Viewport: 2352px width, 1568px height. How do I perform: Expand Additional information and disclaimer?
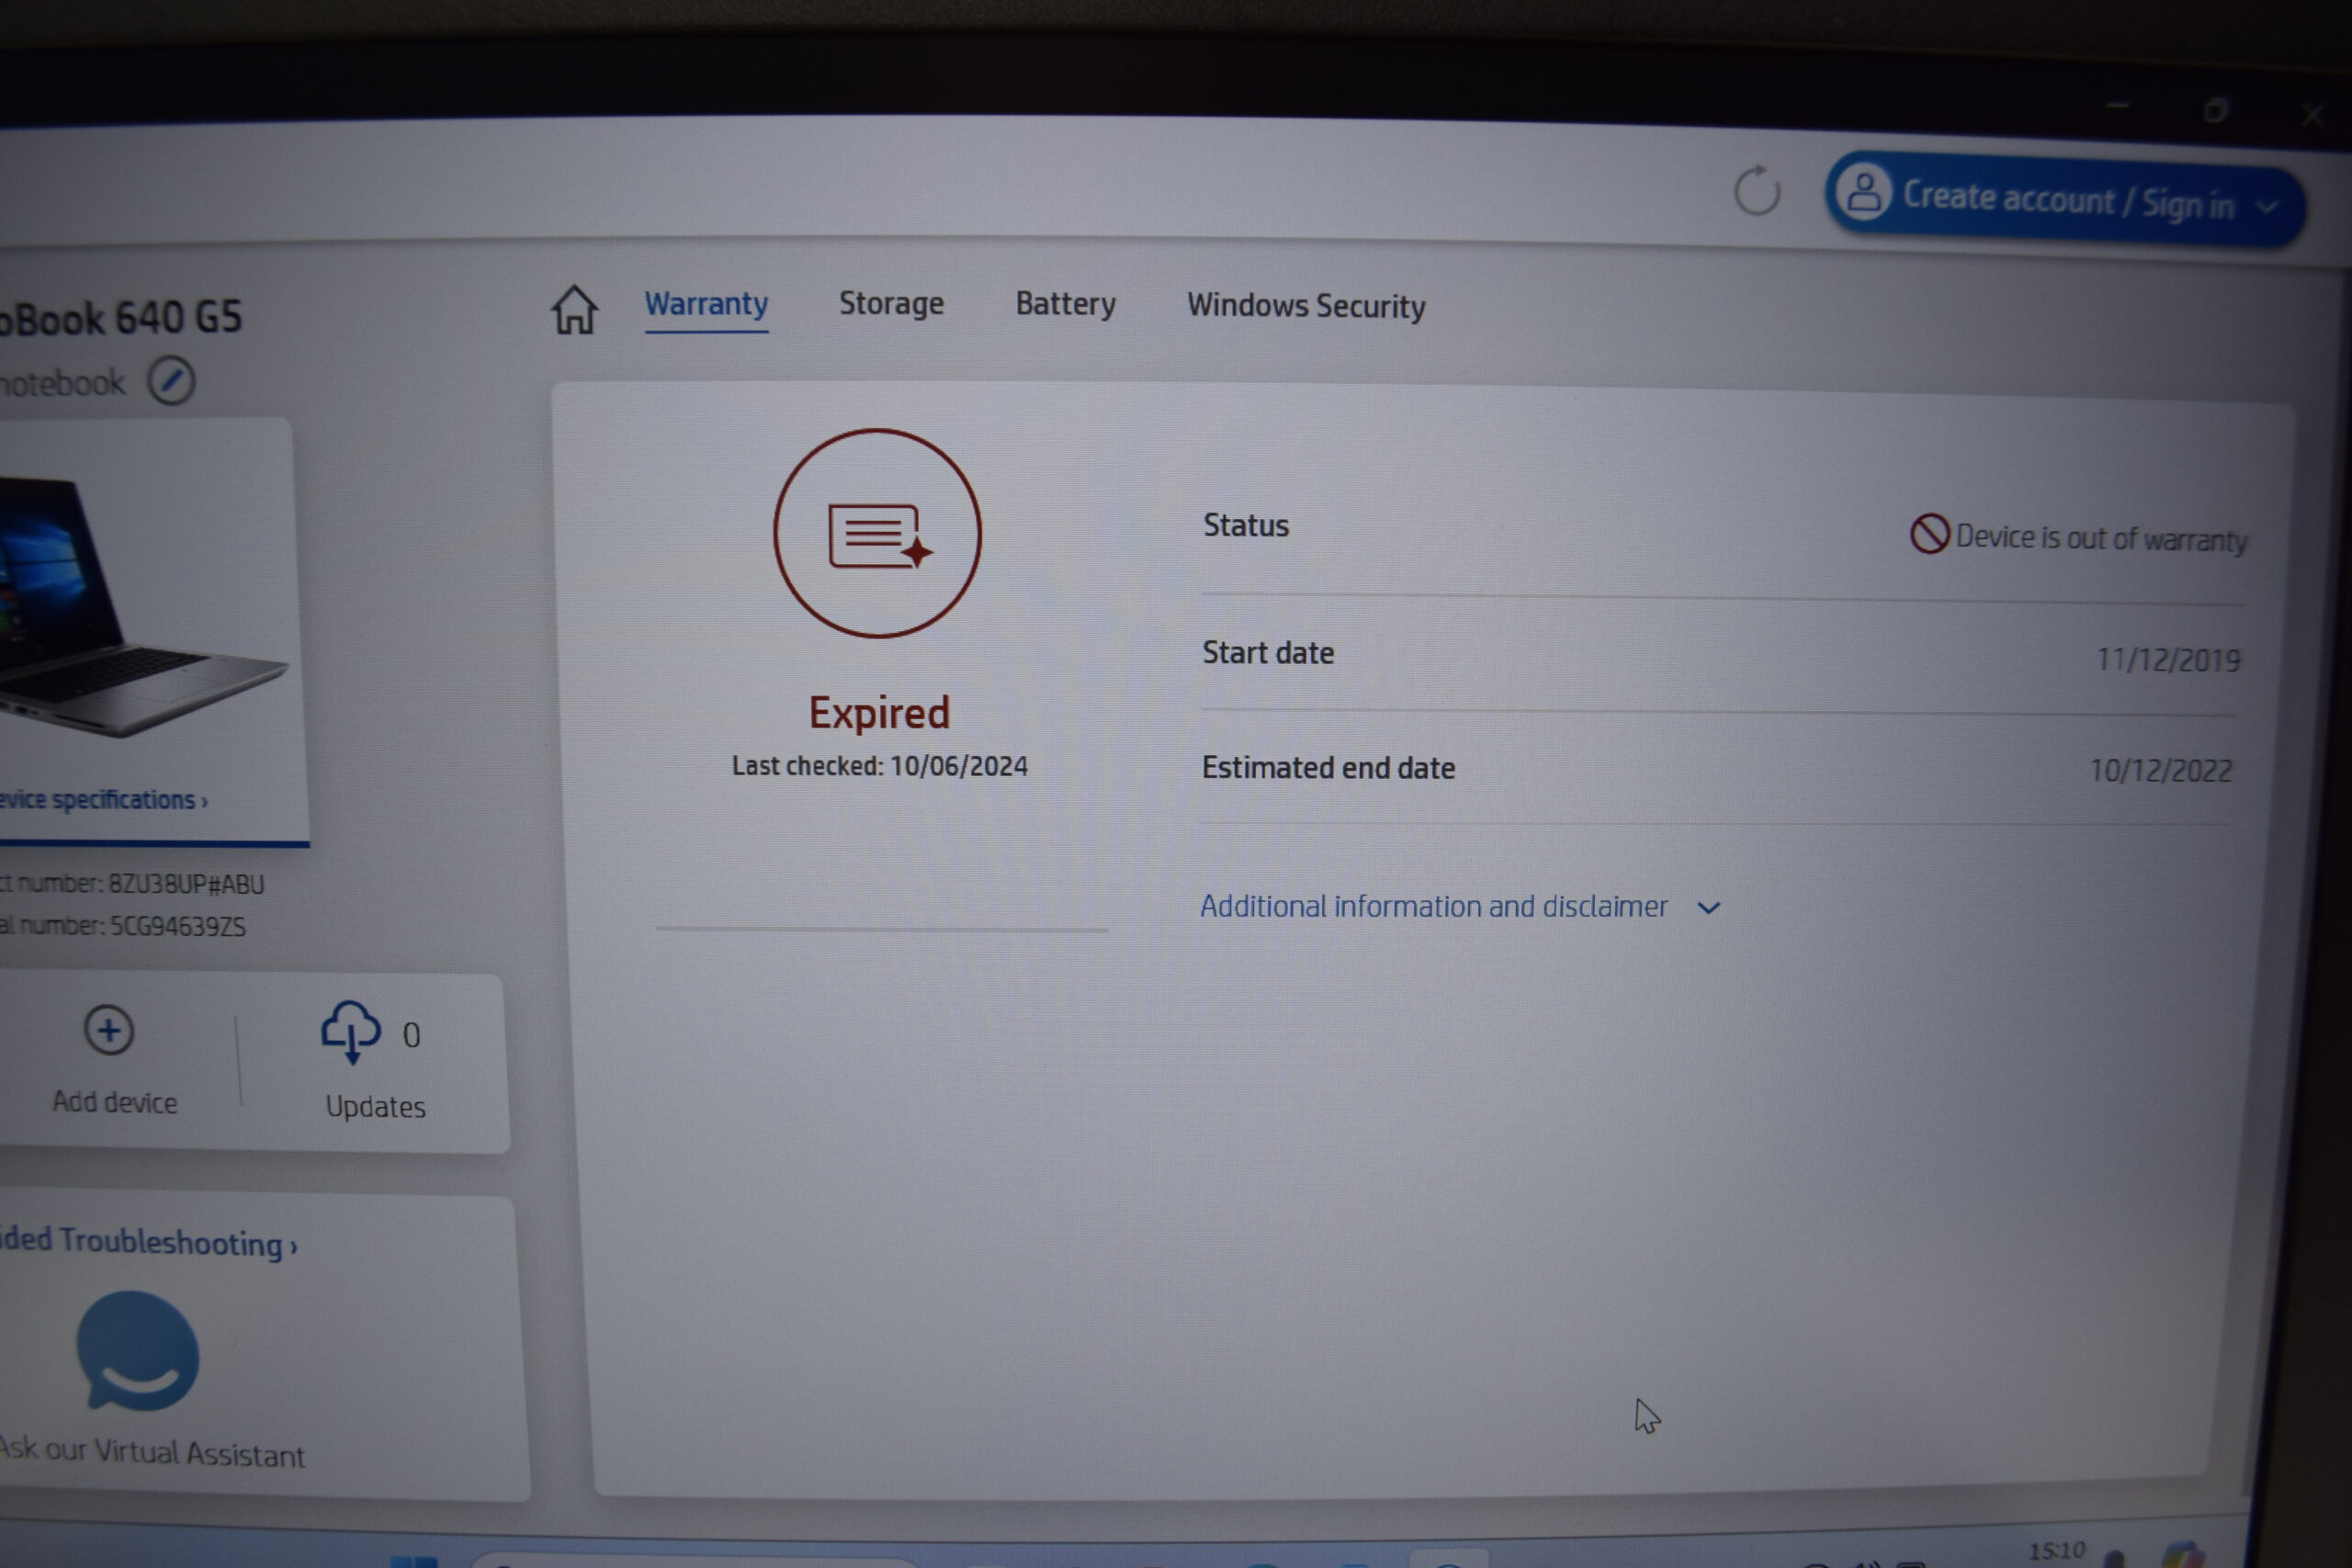(x=1460, y=907)
